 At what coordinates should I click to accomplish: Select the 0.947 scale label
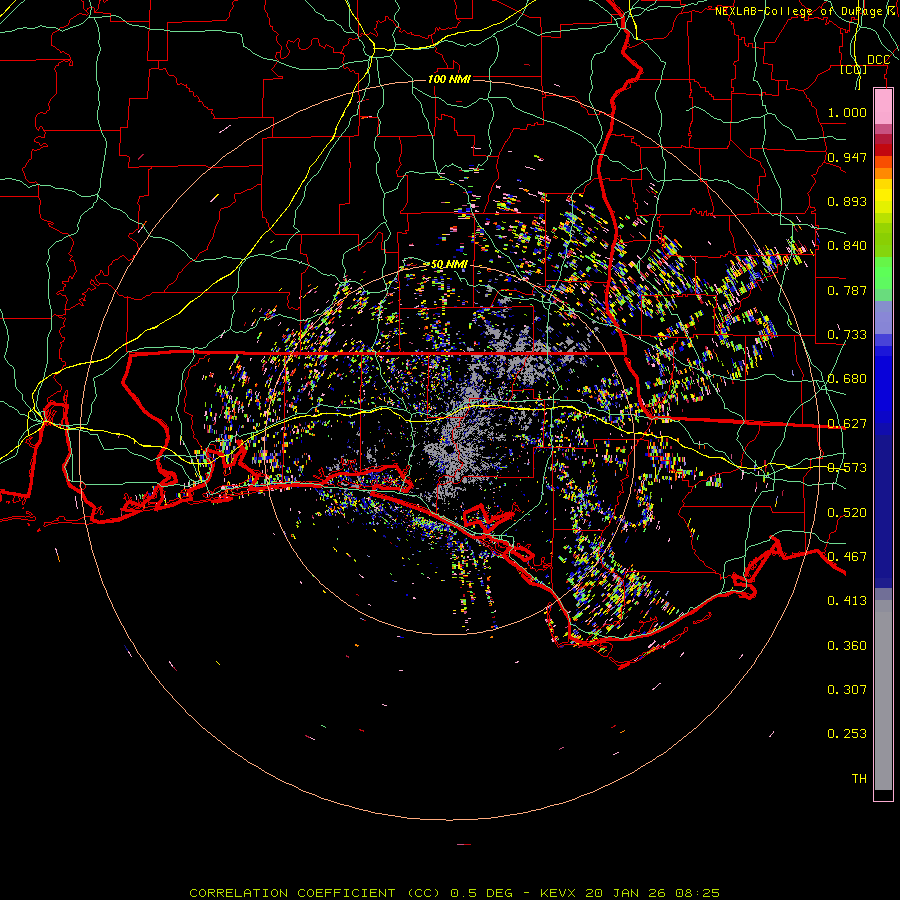(847, 157)
